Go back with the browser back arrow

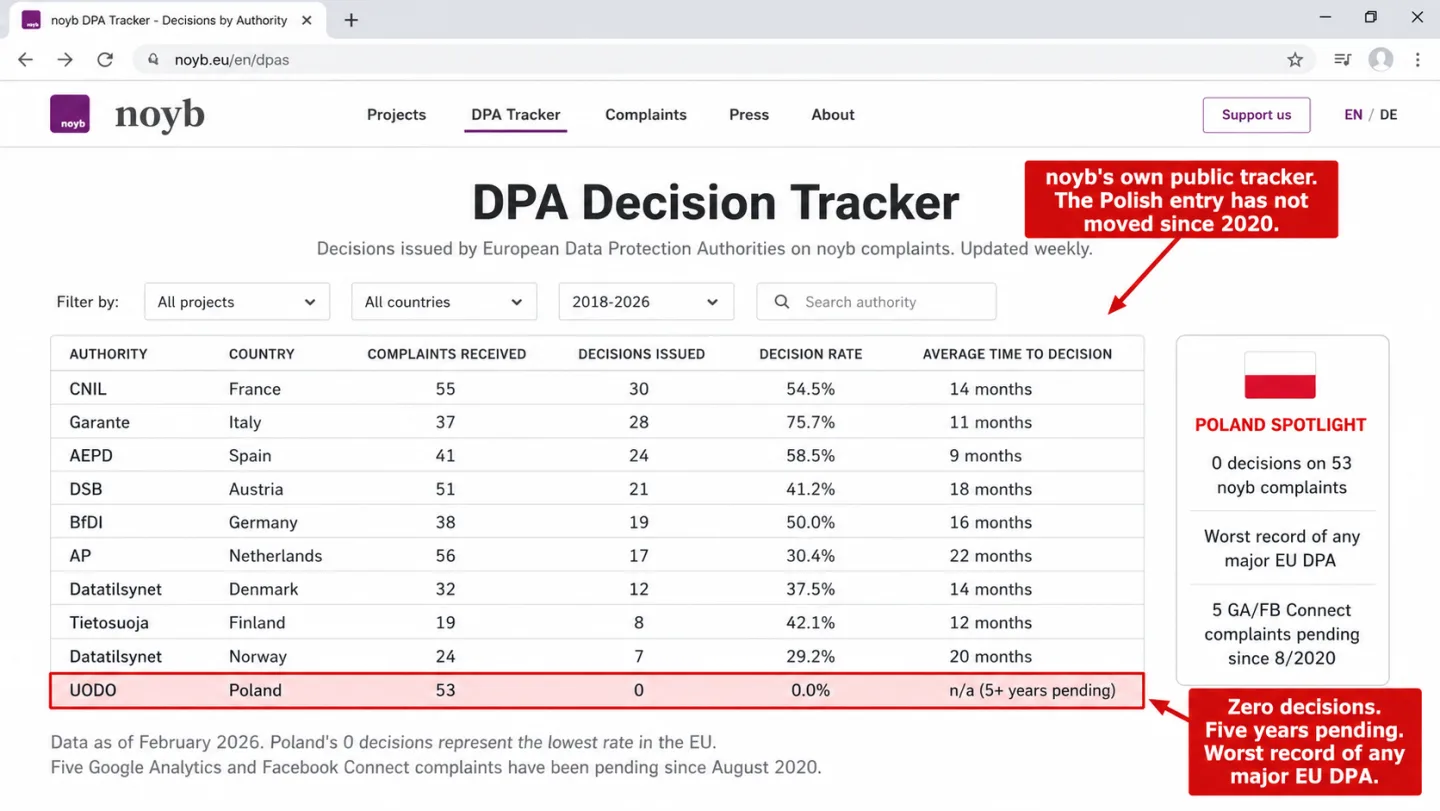[26, 60]
